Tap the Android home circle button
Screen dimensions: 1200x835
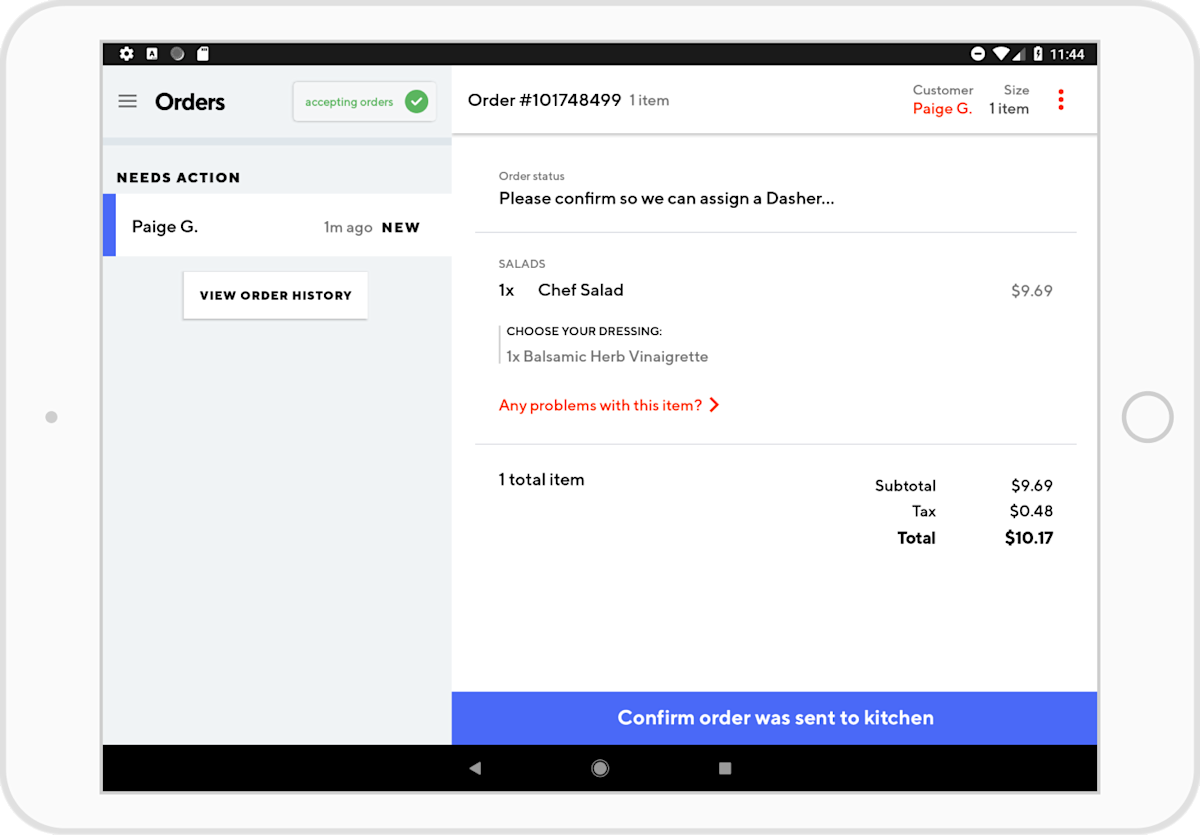600,768
